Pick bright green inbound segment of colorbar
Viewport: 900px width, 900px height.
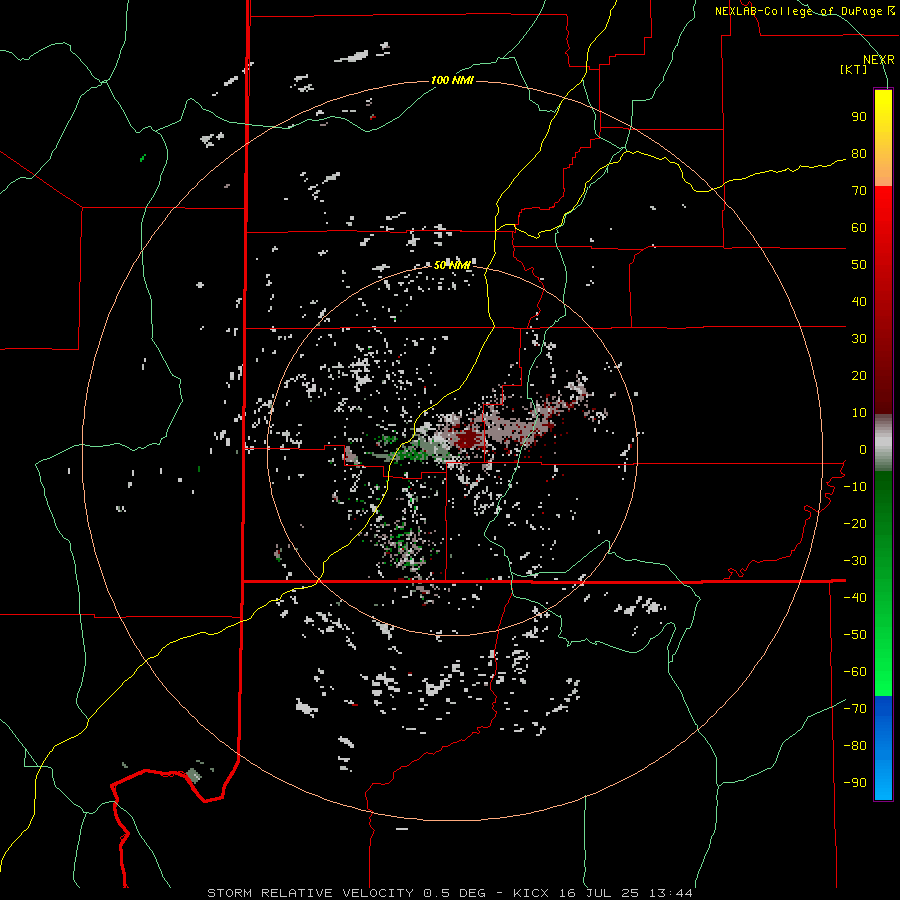click(x=883, y=660)
